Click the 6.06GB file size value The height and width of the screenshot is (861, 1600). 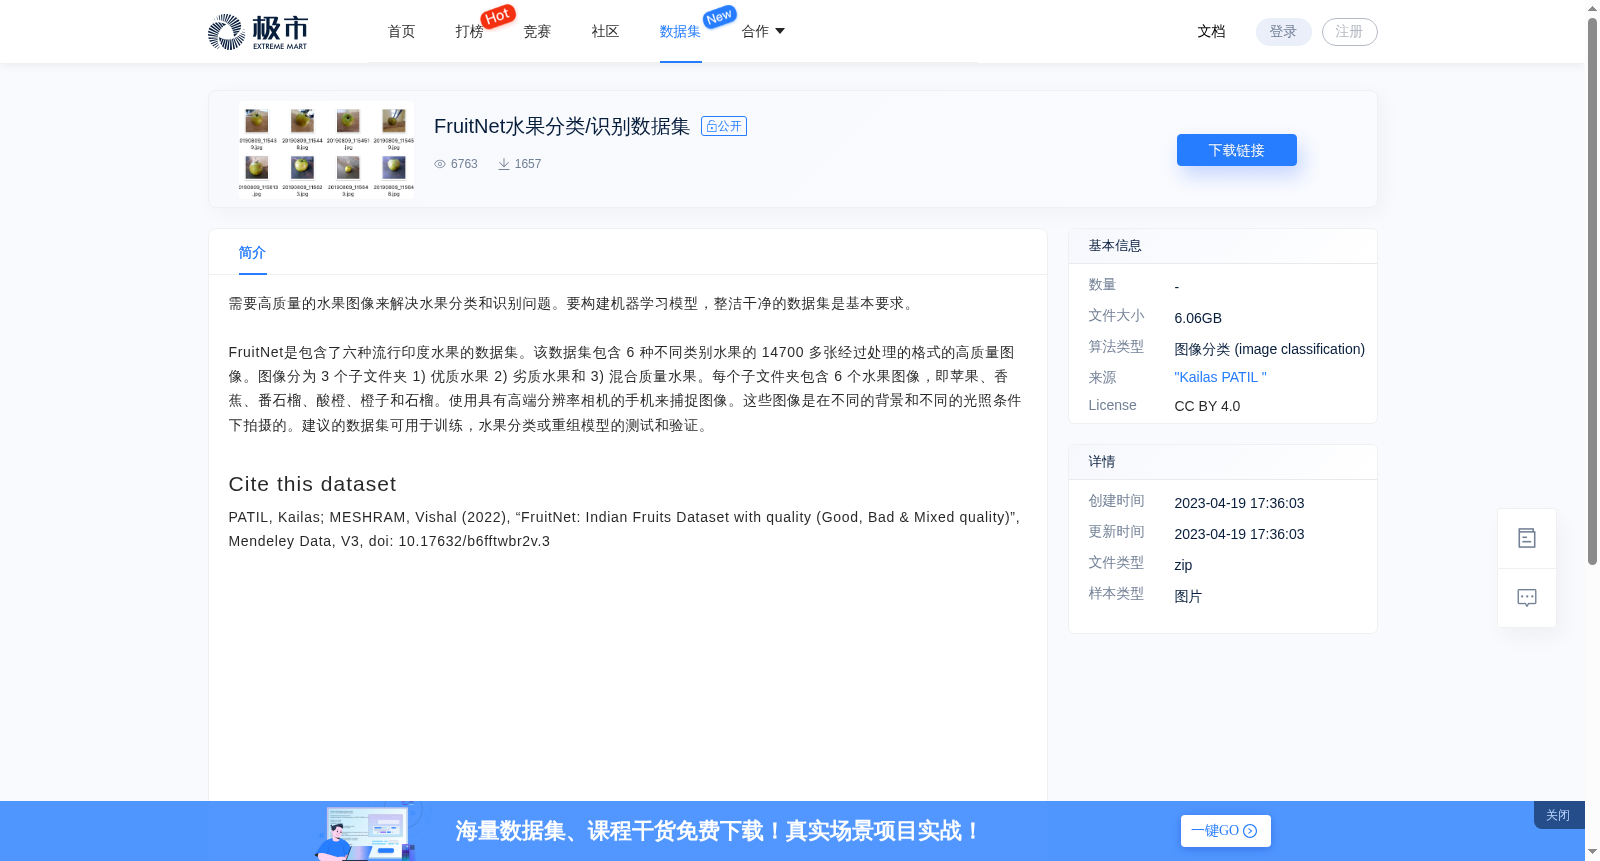[1198, 318]
